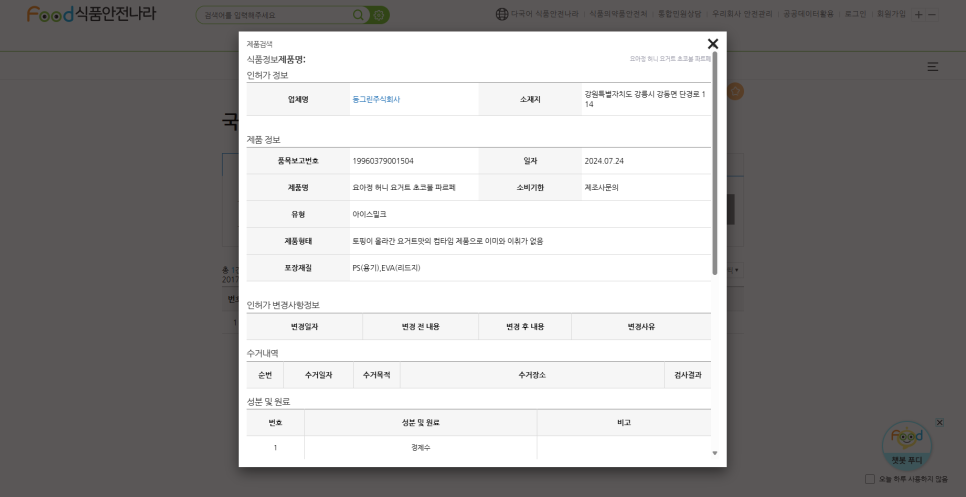966x497 pixels.
Task: Open 통합민원상담 menu link
Action: pos(679,14)
